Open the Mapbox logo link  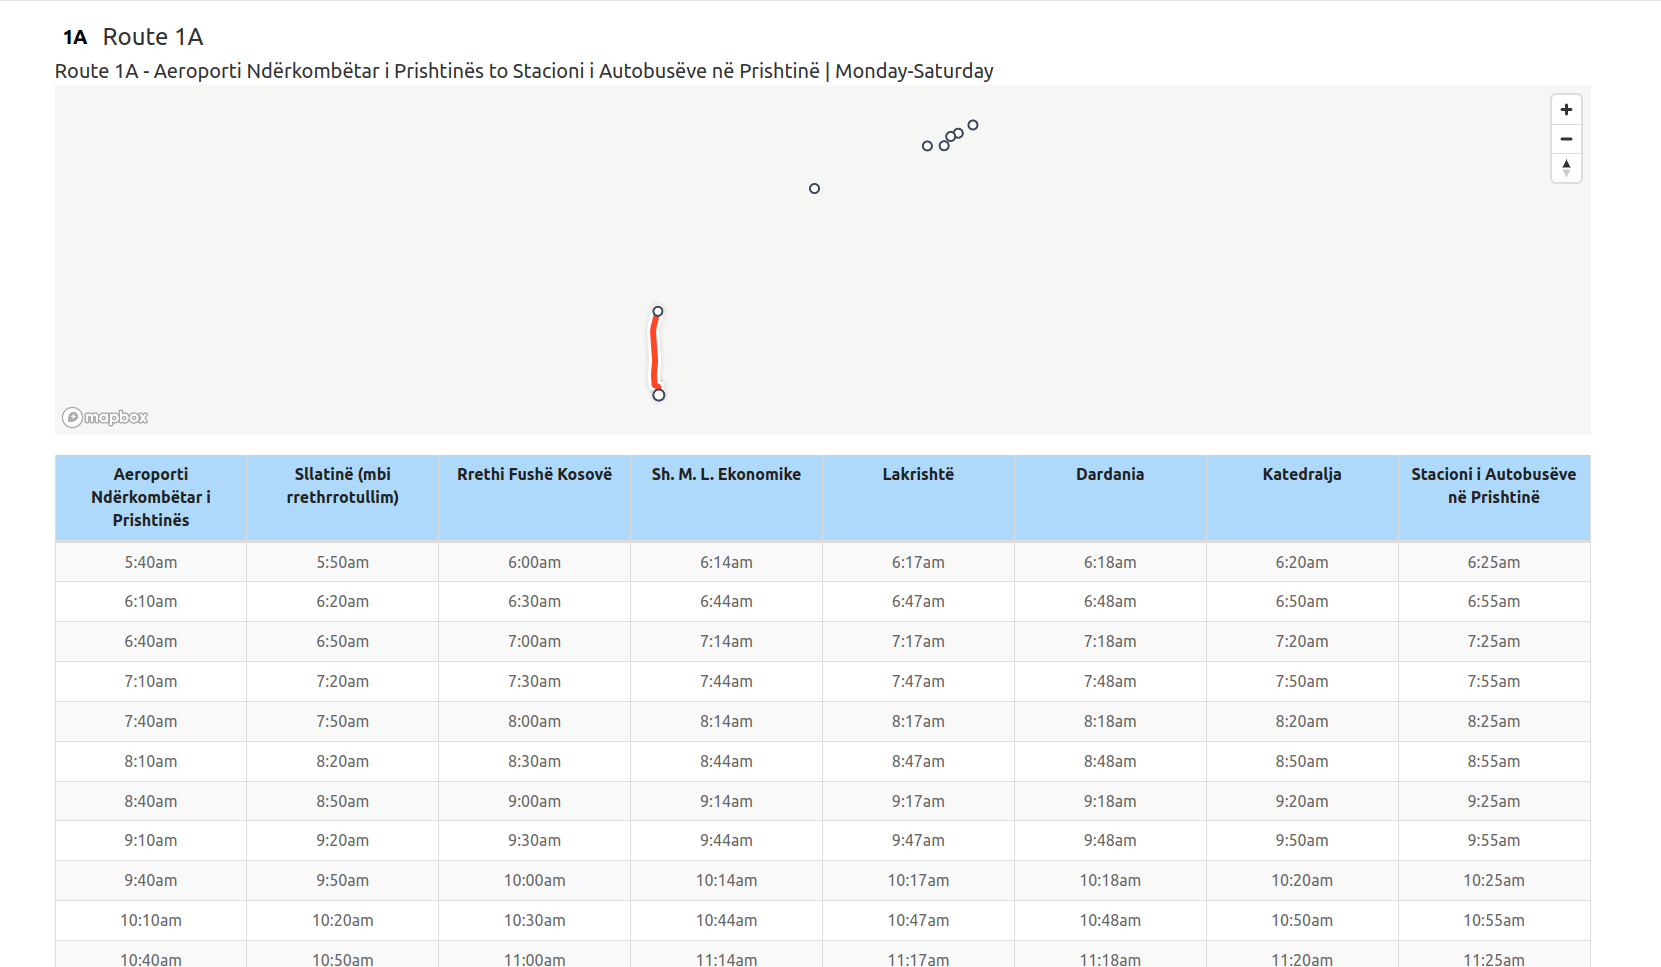pos(105,417)
